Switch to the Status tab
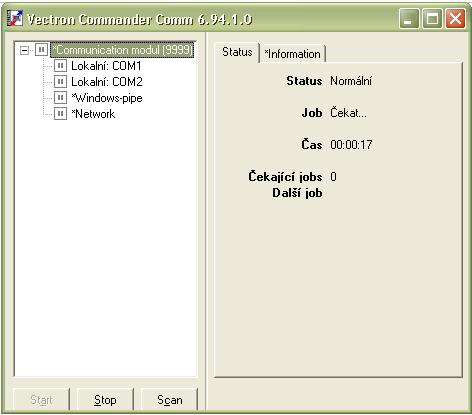 [237, 52]
